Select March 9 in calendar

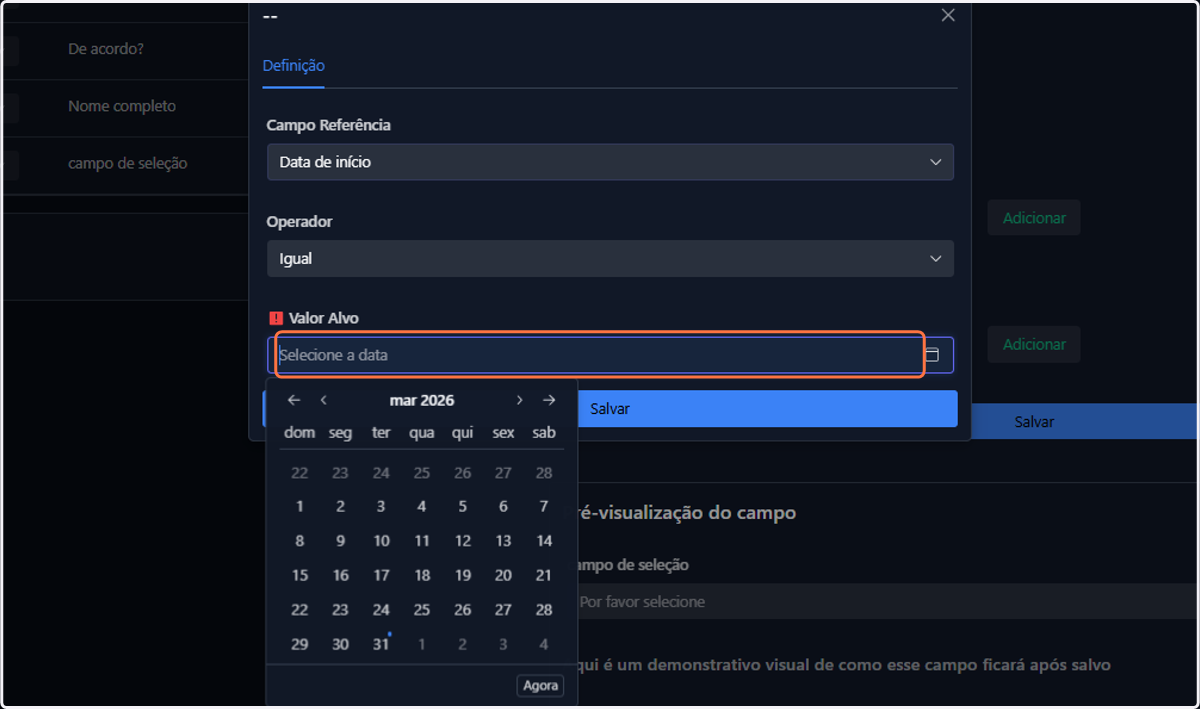[340, 541]
